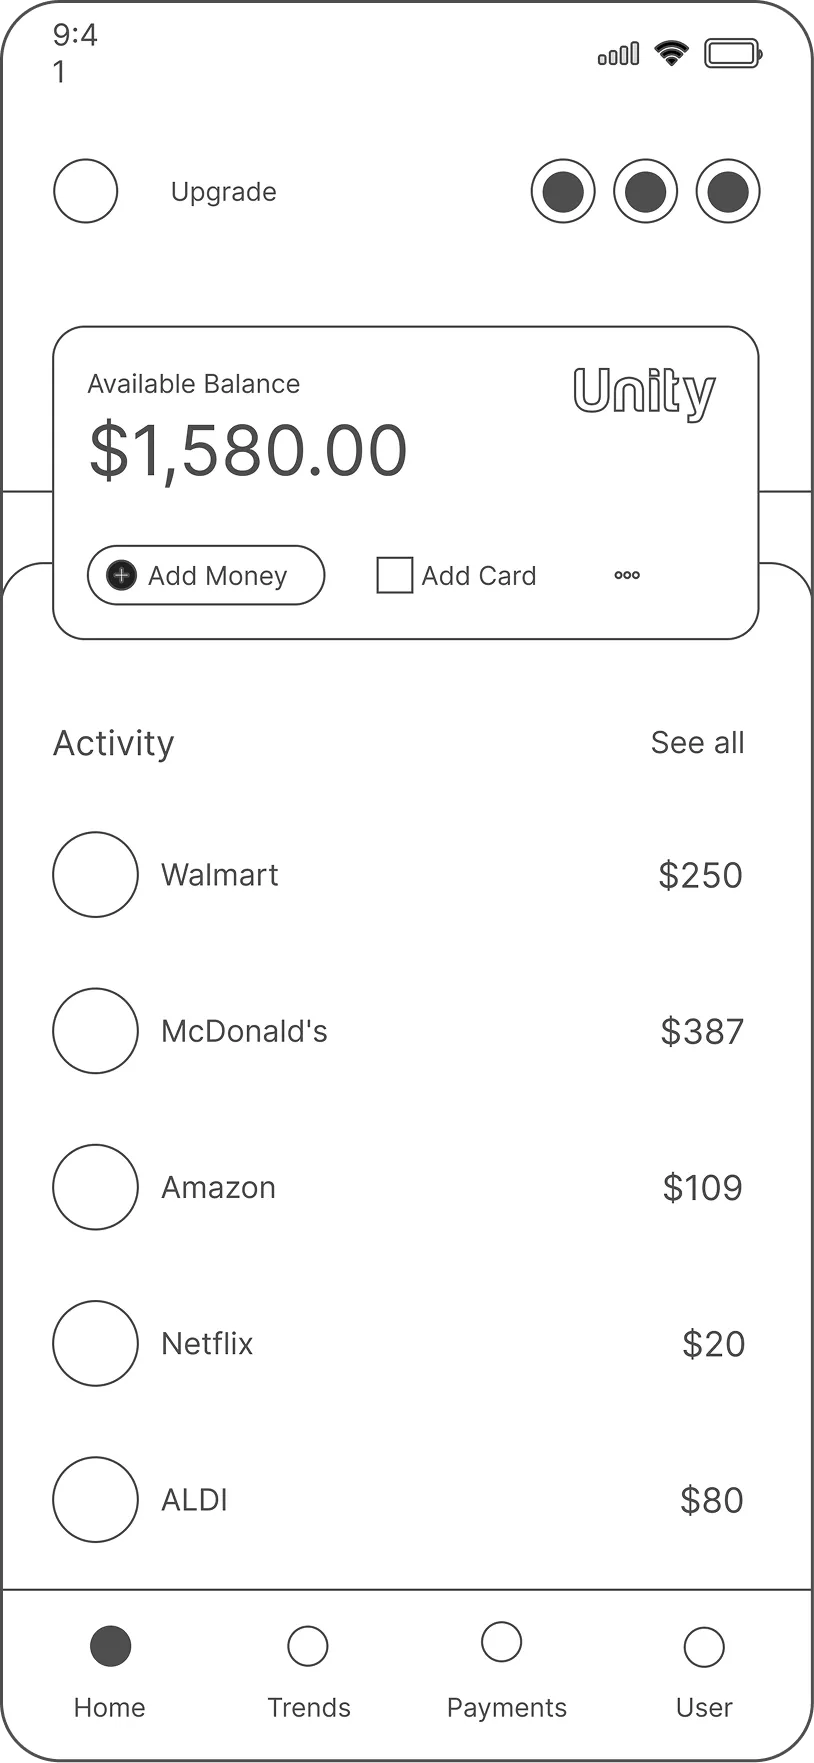This screenshot has height=1763, width=814.
Task: Tap the McDonald's merchant icon
Action: 95,1031
